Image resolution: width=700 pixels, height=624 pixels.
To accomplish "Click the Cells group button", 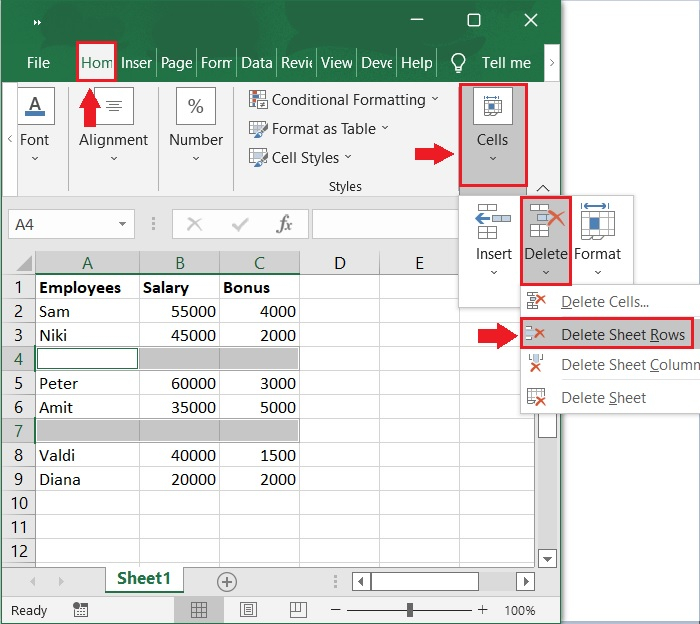I will point(492,134).
